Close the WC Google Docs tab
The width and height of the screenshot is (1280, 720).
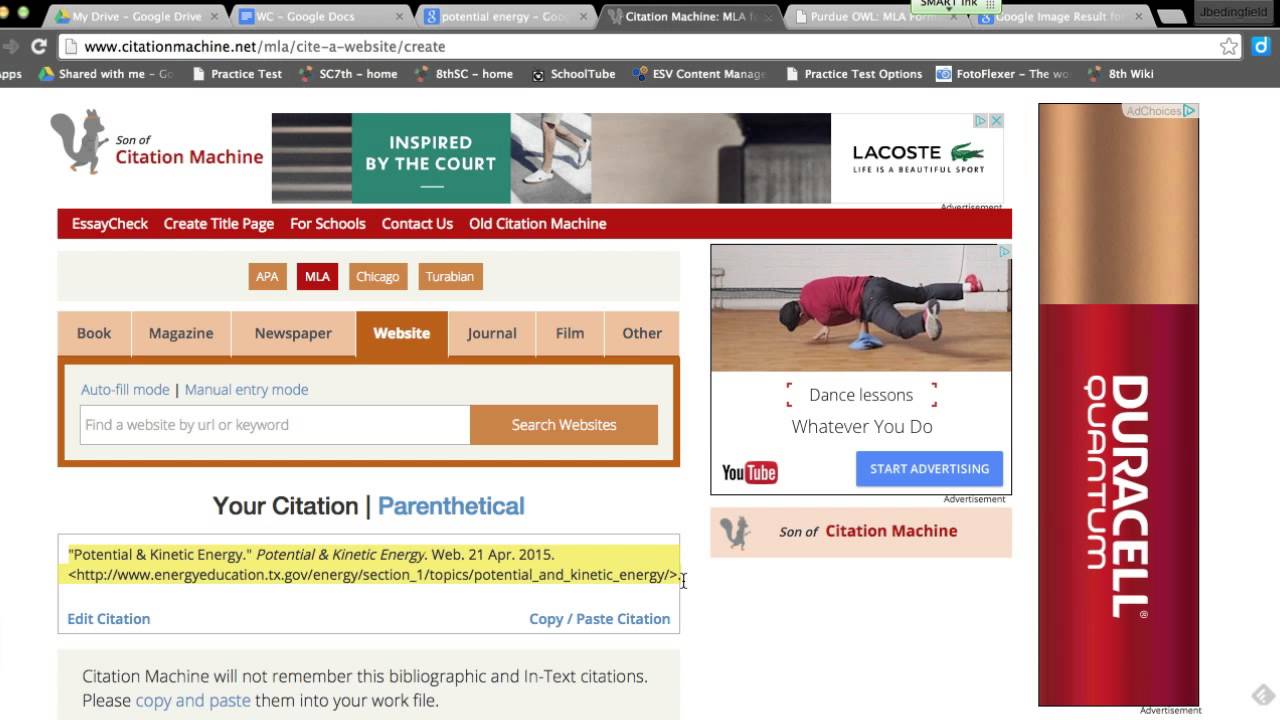(400, 17)
